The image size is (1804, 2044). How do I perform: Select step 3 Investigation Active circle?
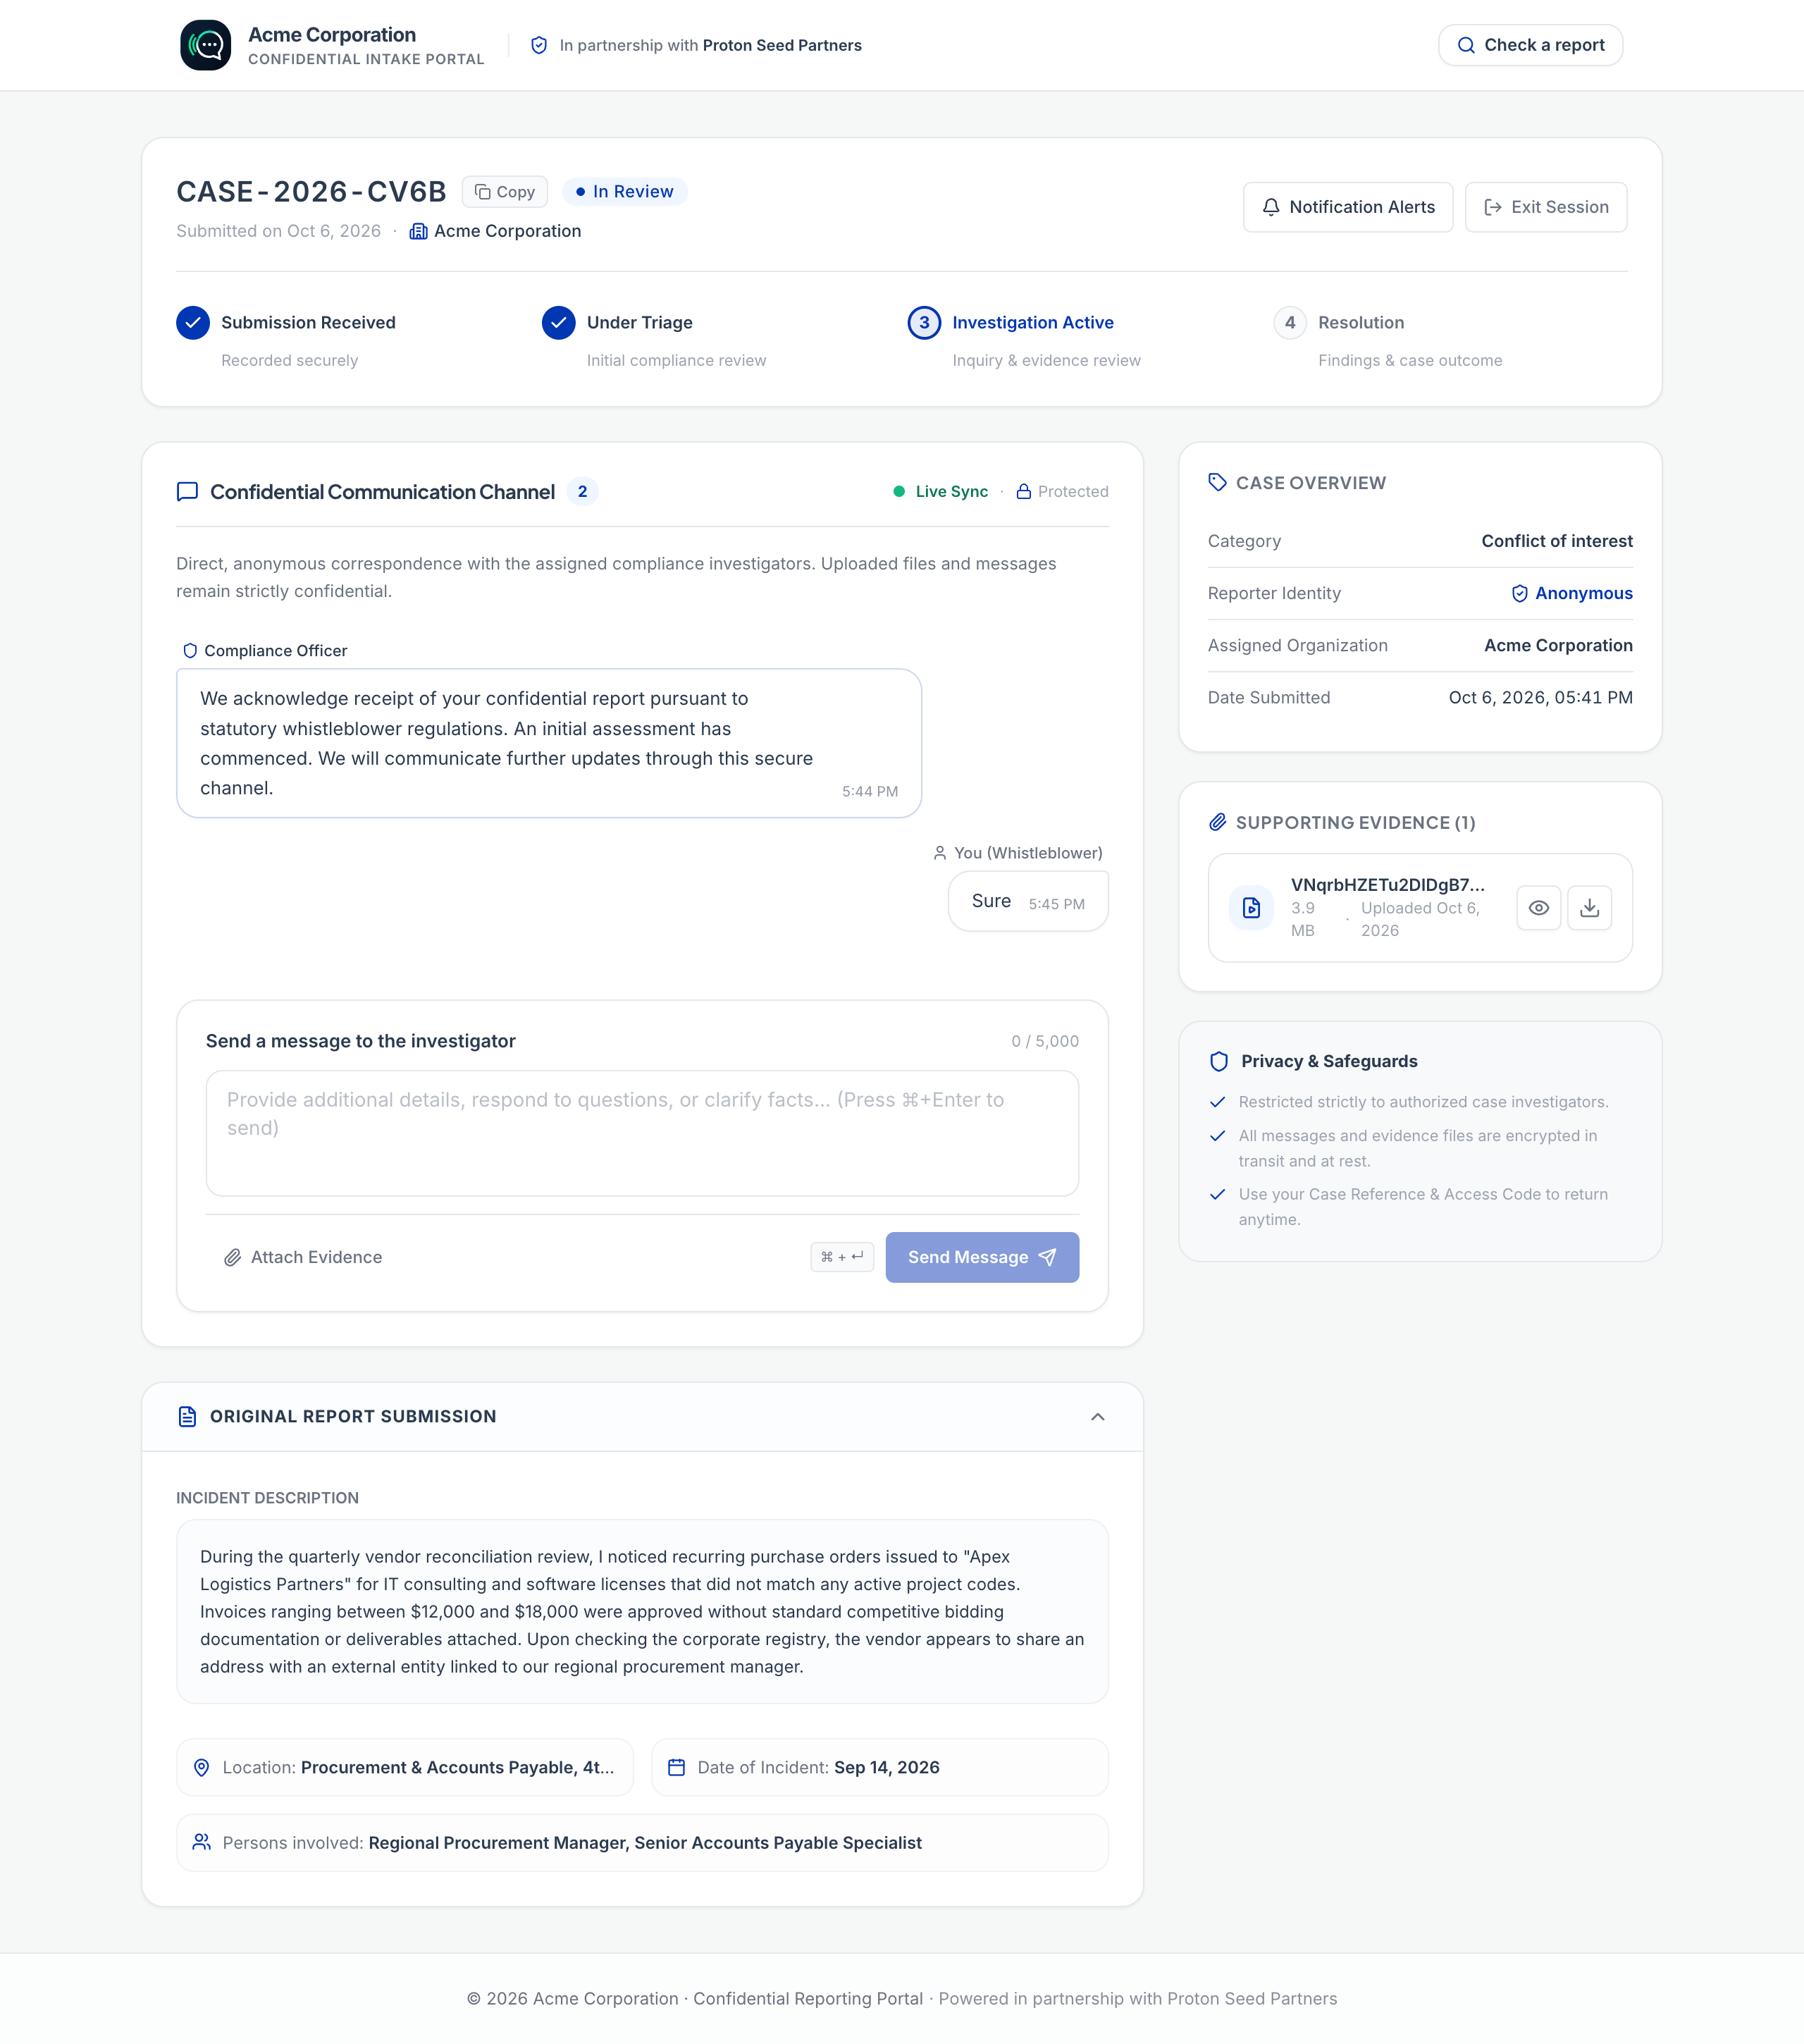coord(924,323)
